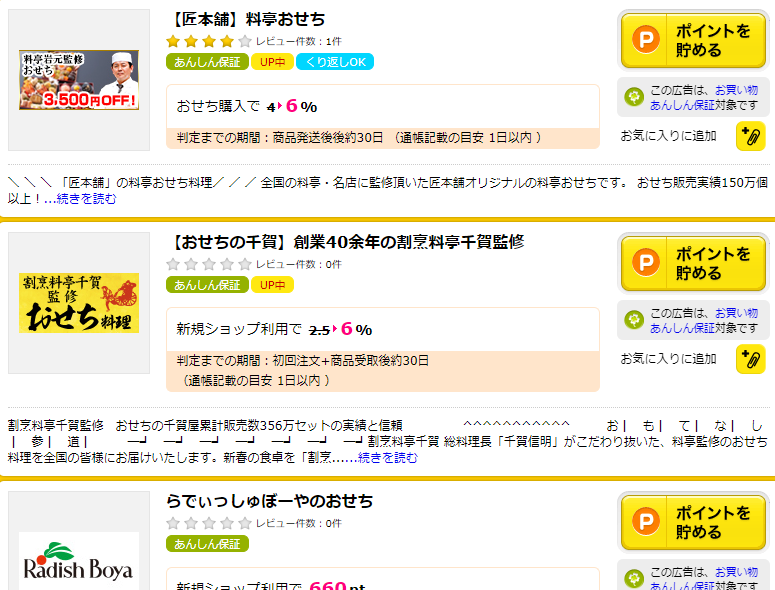This screenshot has height=590, width=775.
Task: Click the green guarantee icon beside おせちの千賀 notice
Action: [634, 320]
